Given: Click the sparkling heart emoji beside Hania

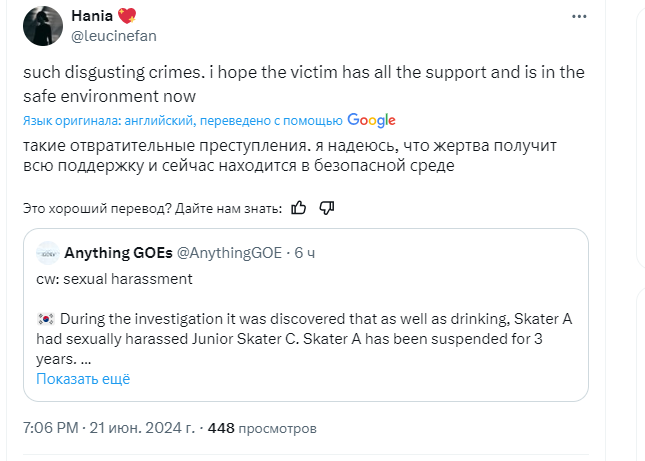Looking at the screenshot, I should coord(128,17).
